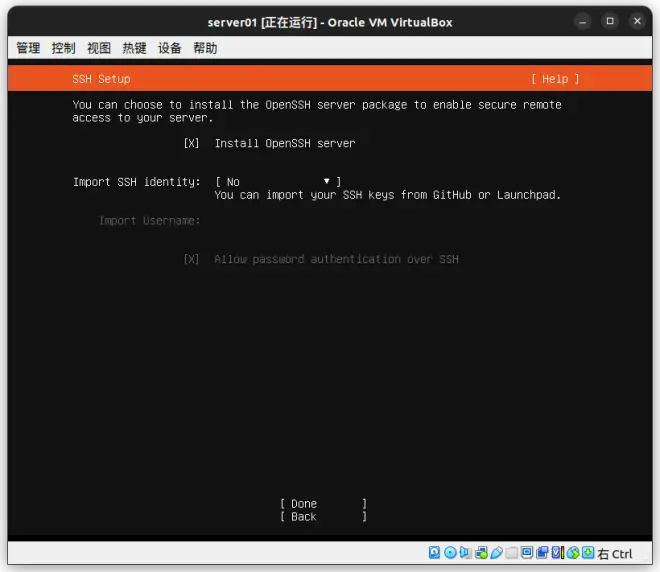
Task: Click the audio indicator icon in status bar
Action: coord(466,553)
